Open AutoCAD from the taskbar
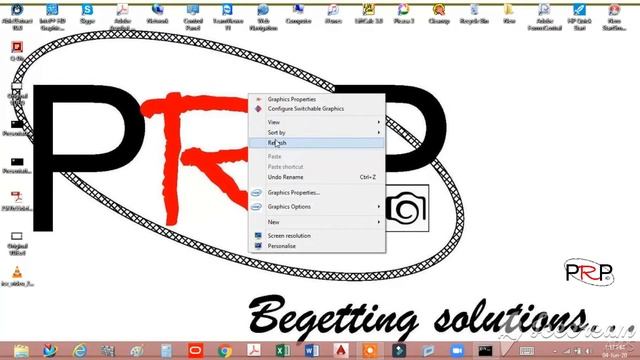The image size is (640, 360). (x=341, y=351)
